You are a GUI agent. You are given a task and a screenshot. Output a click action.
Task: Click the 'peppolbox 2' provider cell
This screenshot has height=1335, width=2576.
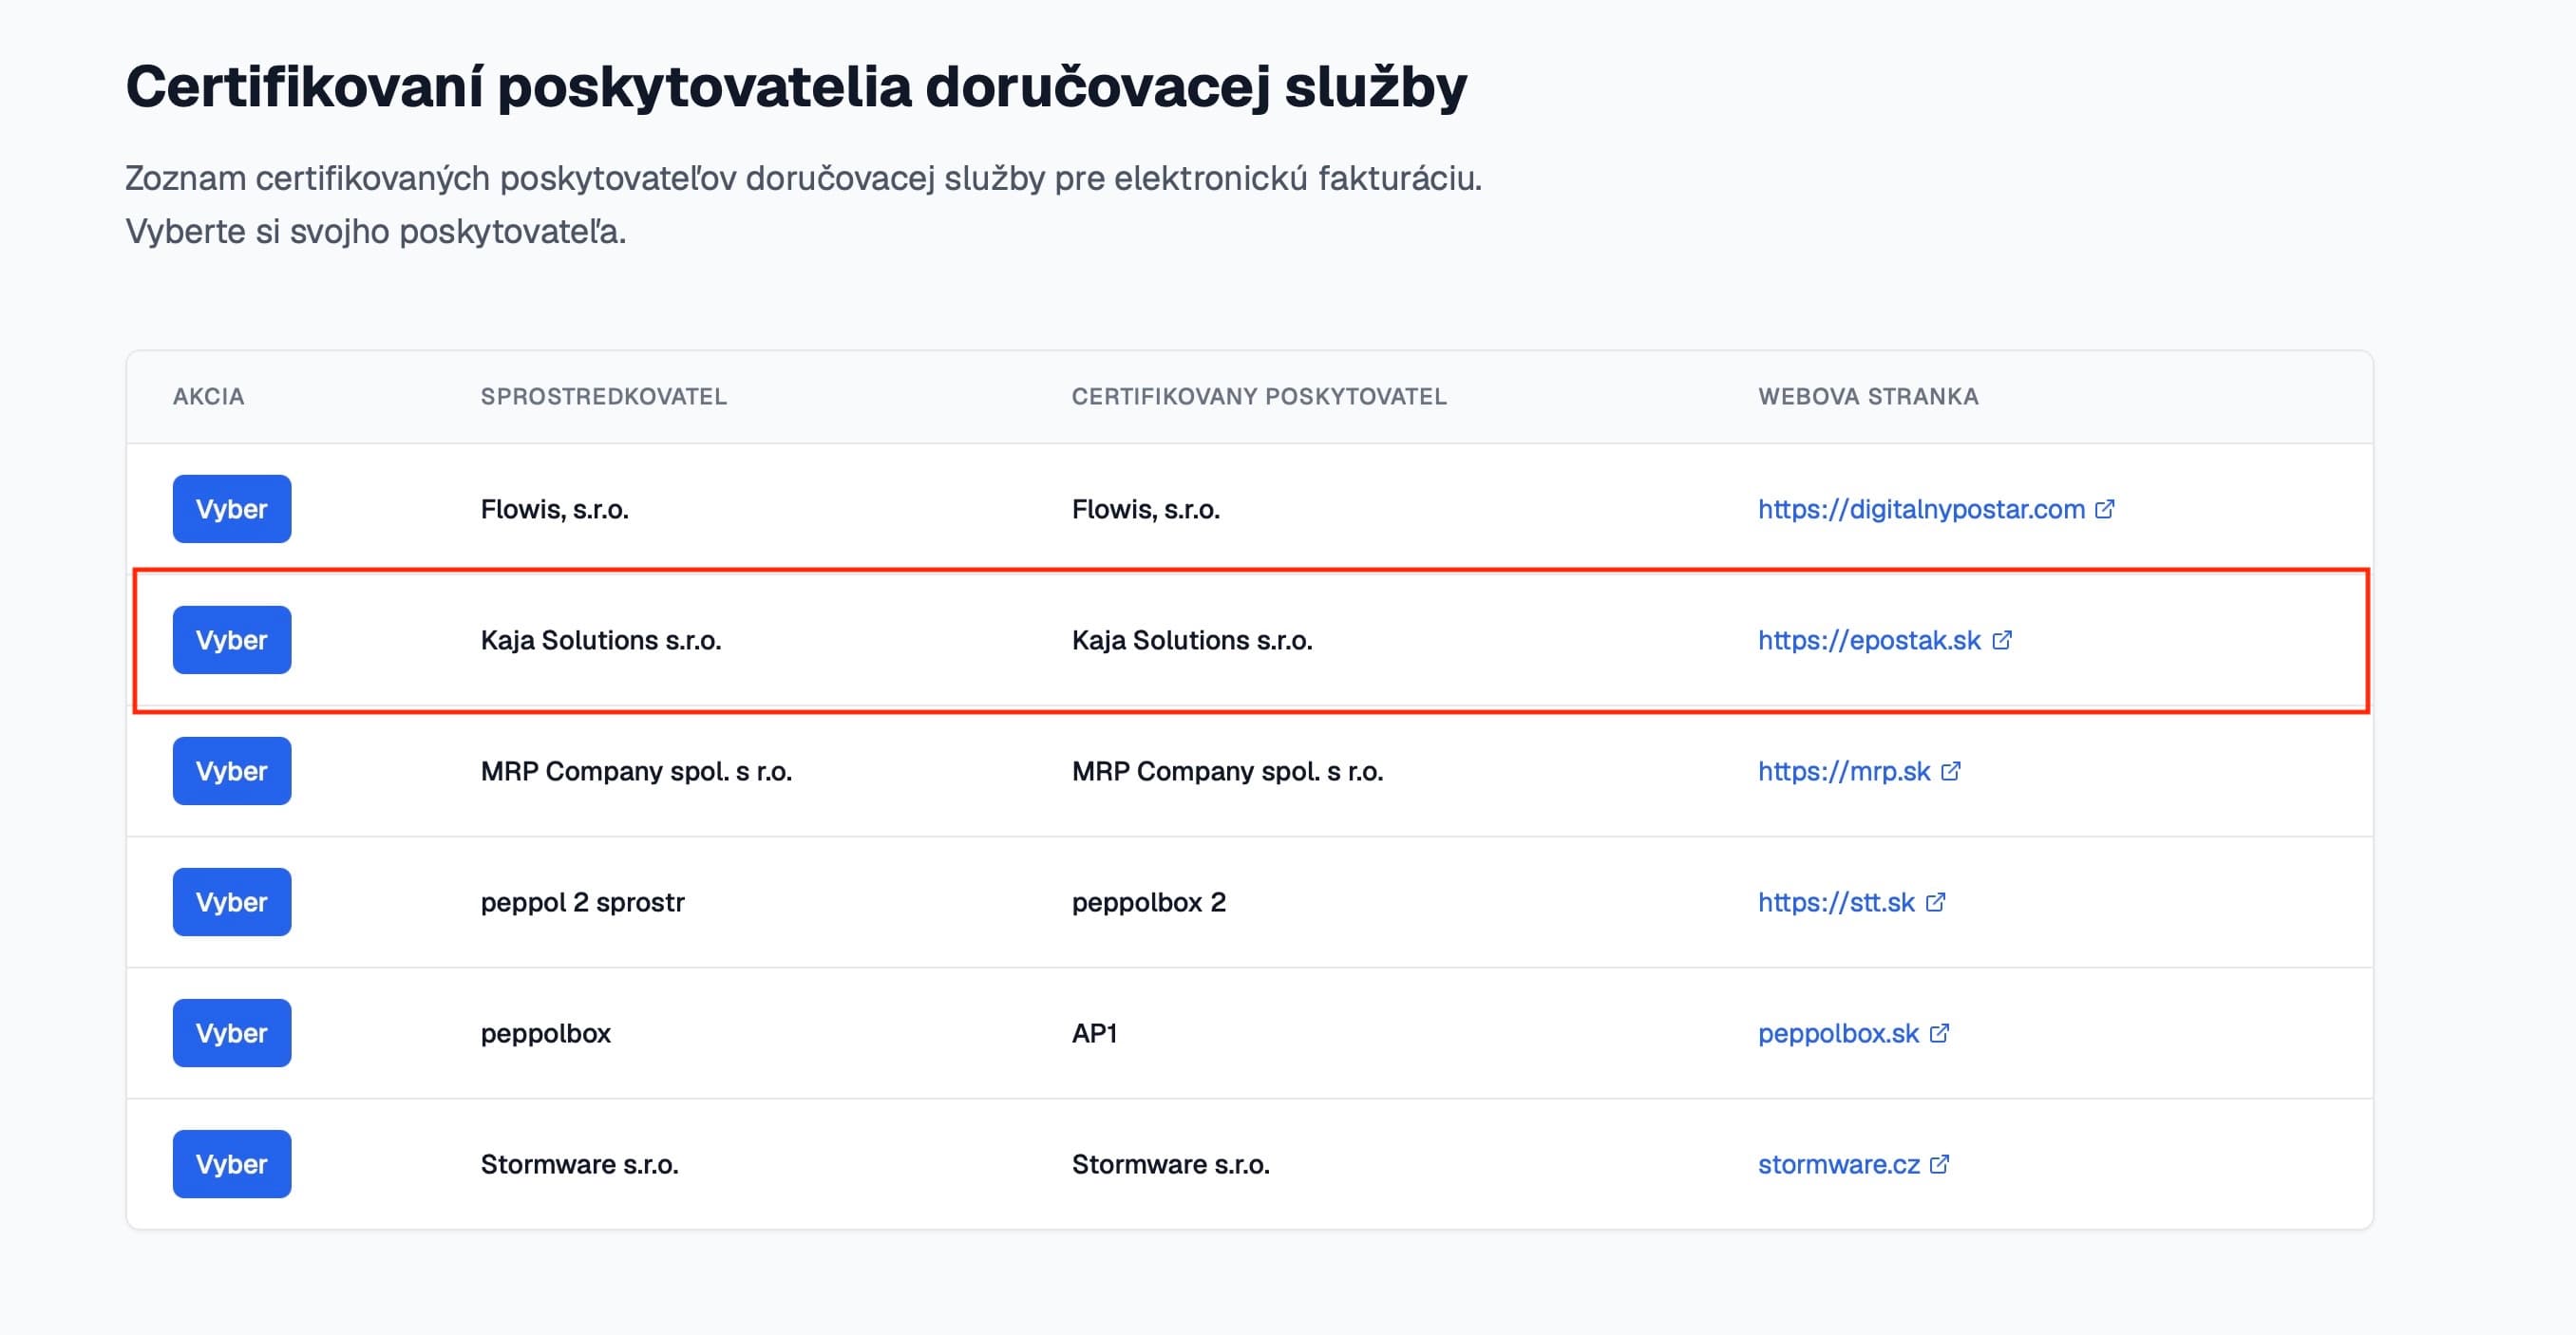pos(1149,902)
